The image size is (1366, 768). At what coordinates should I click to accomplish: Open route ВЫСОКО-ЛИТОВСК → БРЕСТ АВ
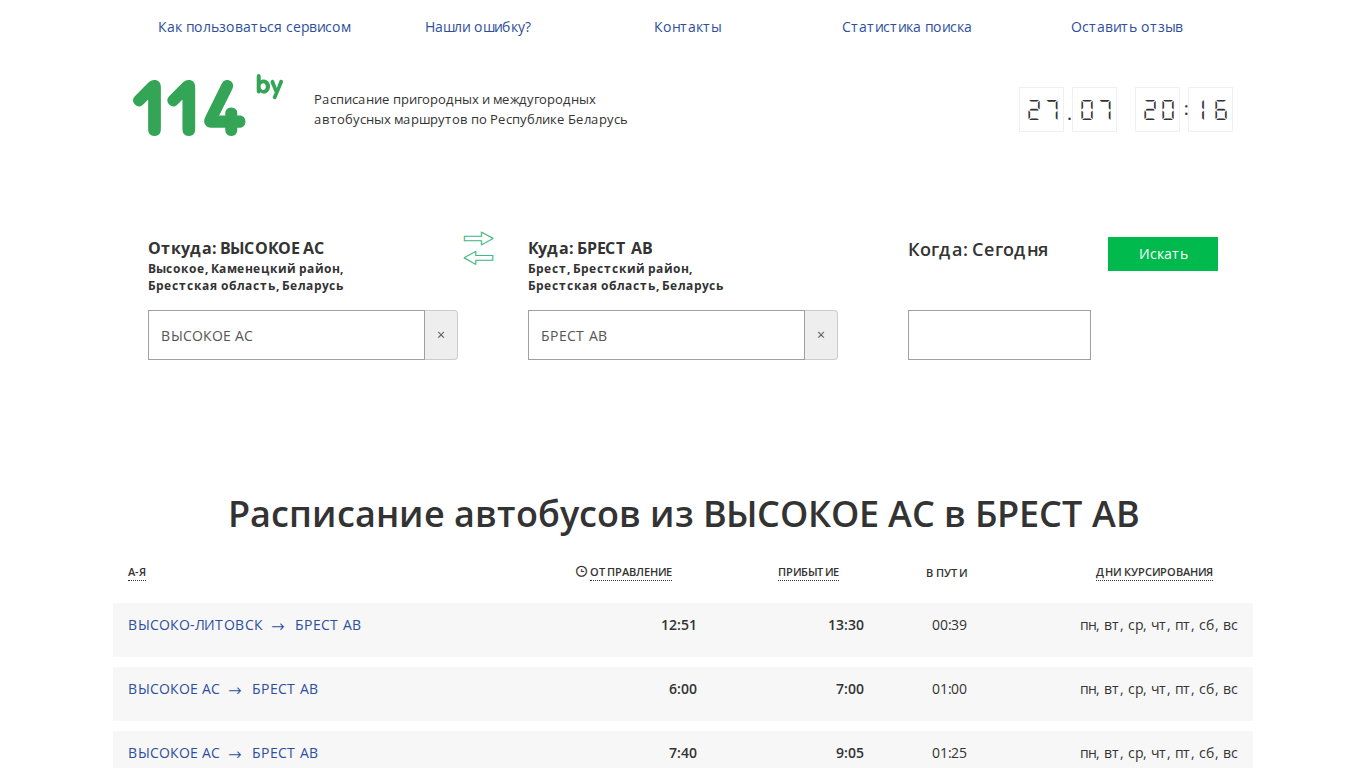[245, 625]
